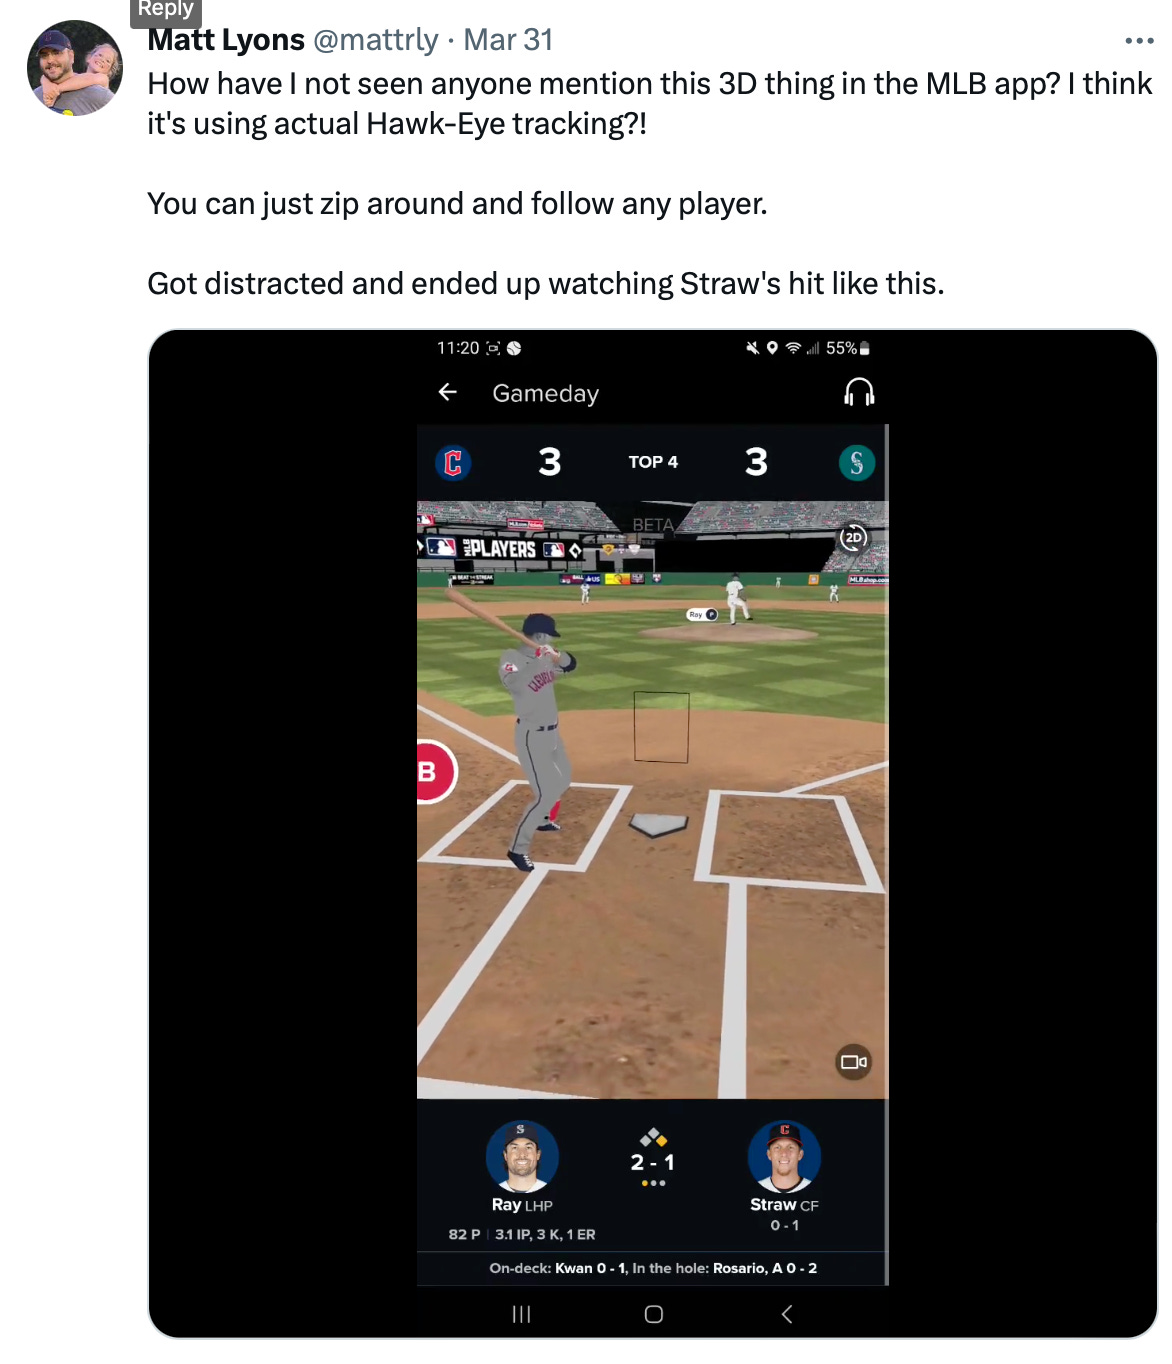Tap pitcher Ray's headshot
The image size is (1172, 1364).
522,1157
